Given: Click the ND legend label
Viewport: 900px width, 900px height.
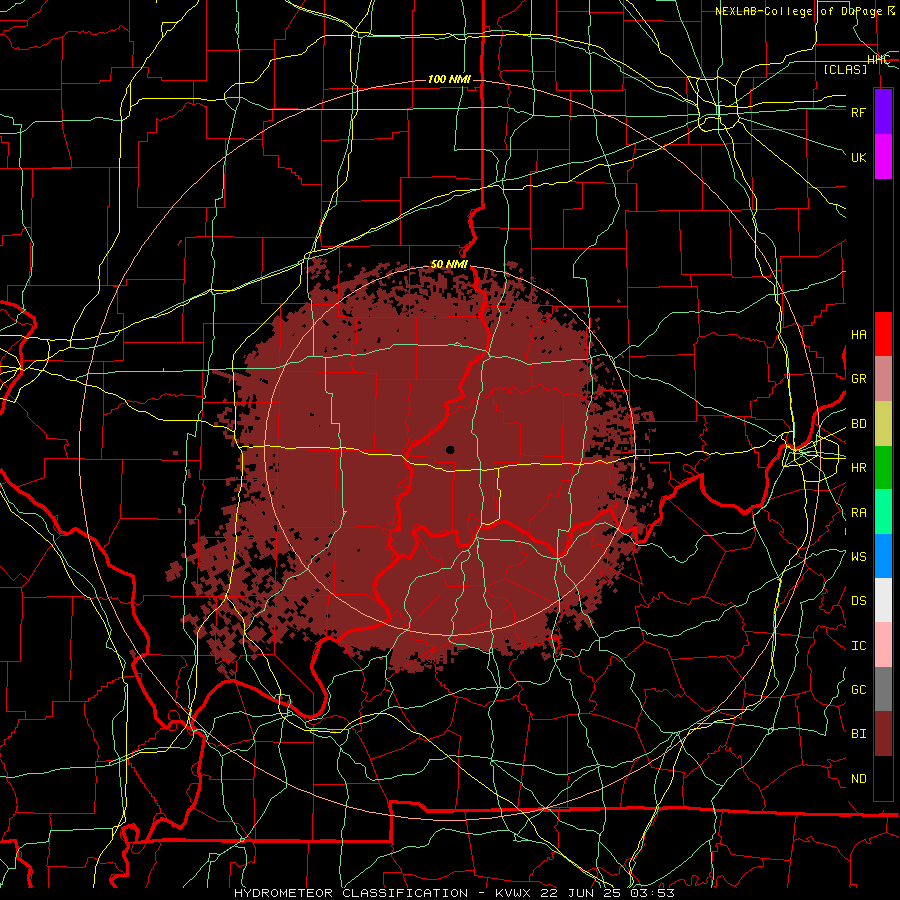Looking at the screenshot, I should click(858, 779).
